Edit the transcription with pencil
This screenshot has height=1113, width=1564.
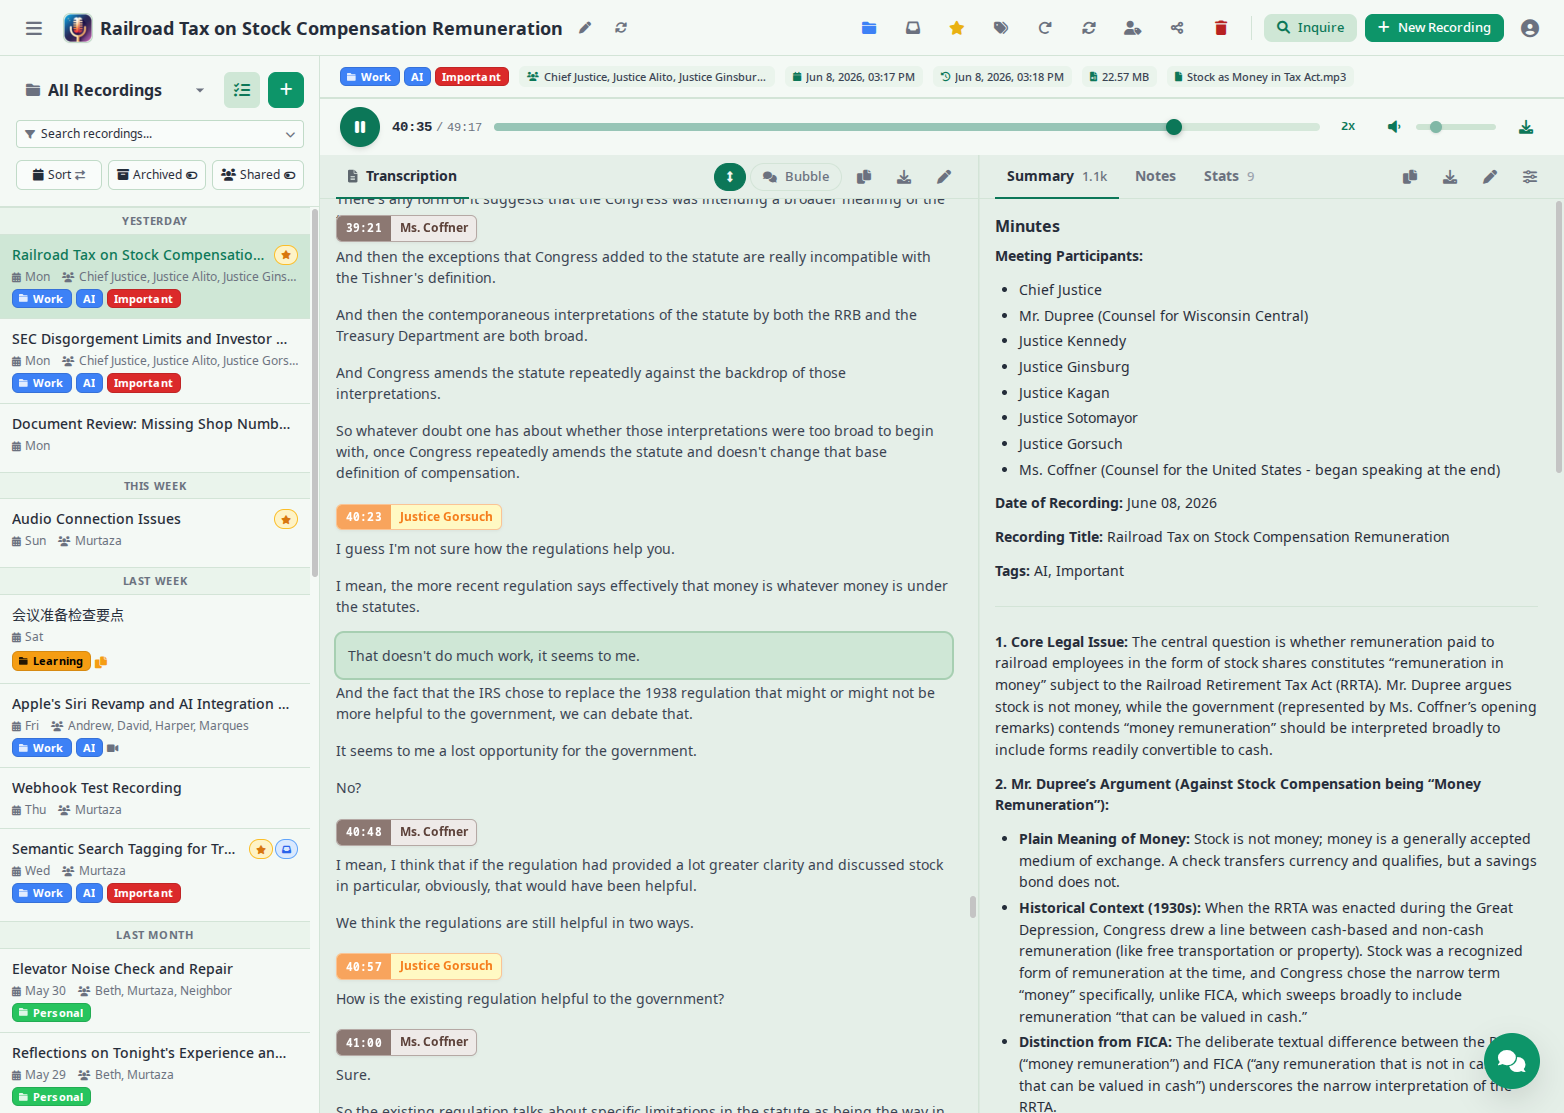pyautogui.click(x=944, y=177)
